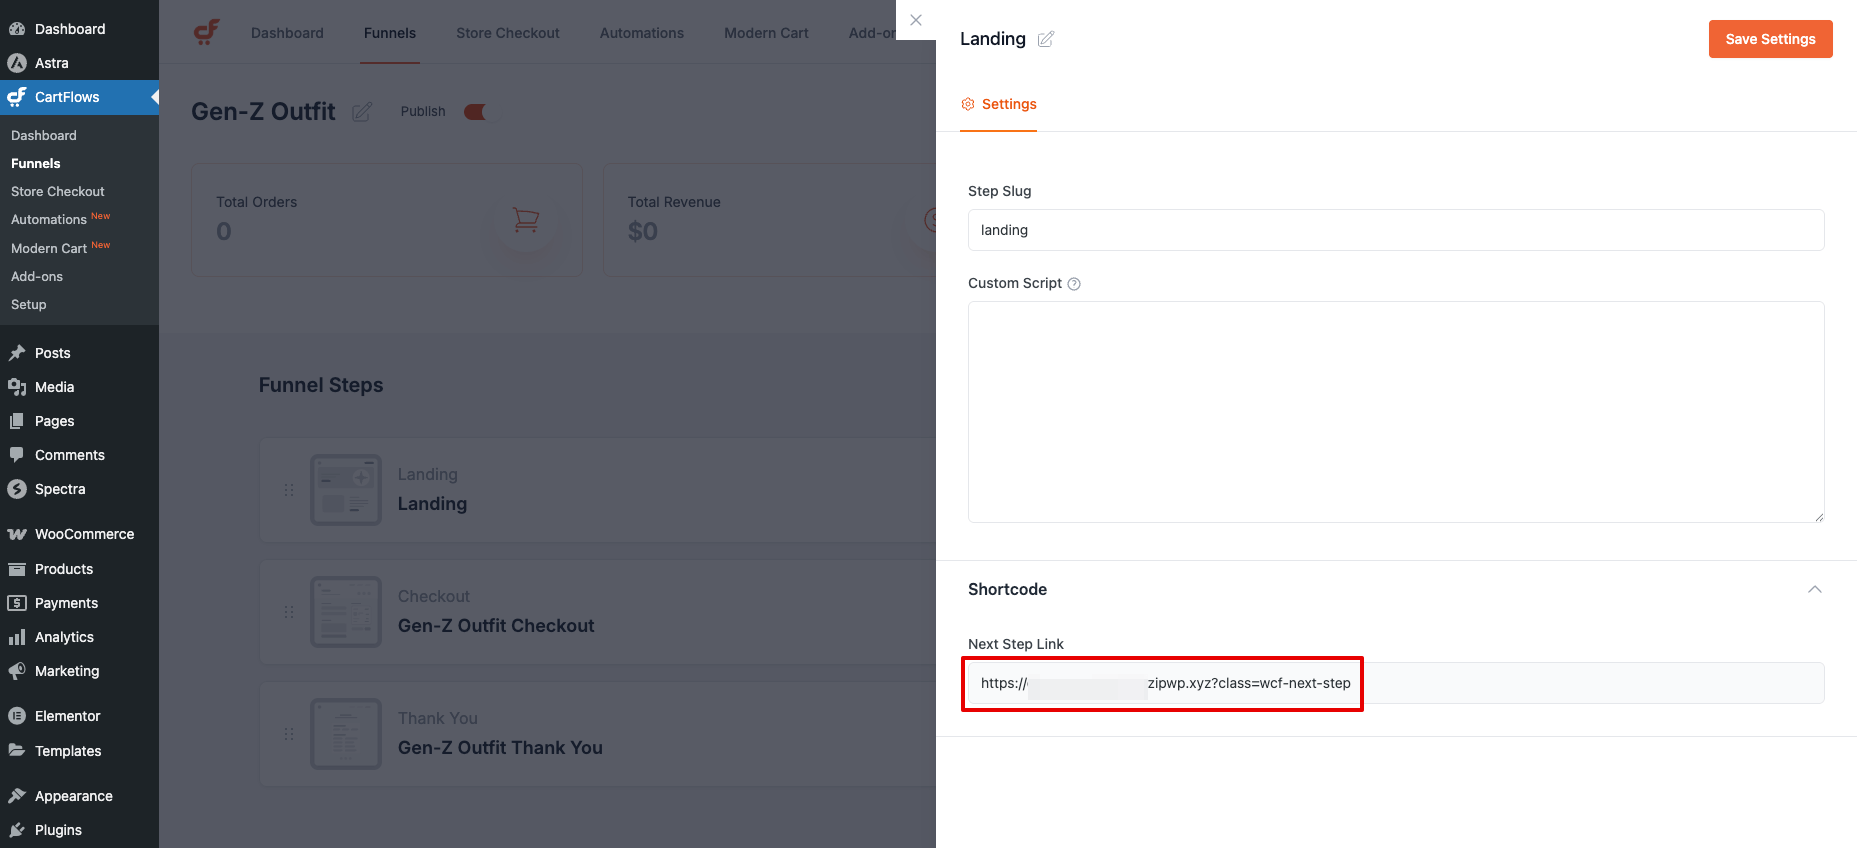Open CartFlows Dashboard submenu link

click(x=44, y=135)
